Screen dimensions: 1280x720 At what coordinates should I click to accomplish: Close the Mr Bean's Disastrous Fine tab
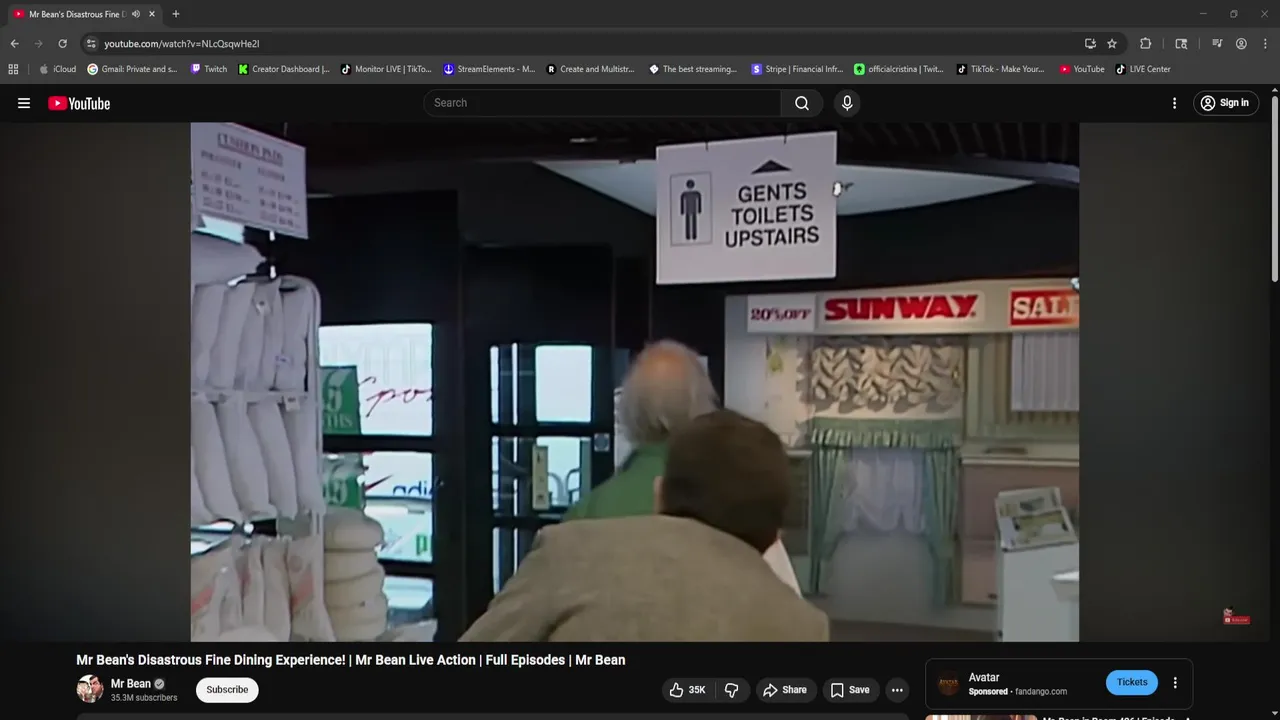click(152, 14)
